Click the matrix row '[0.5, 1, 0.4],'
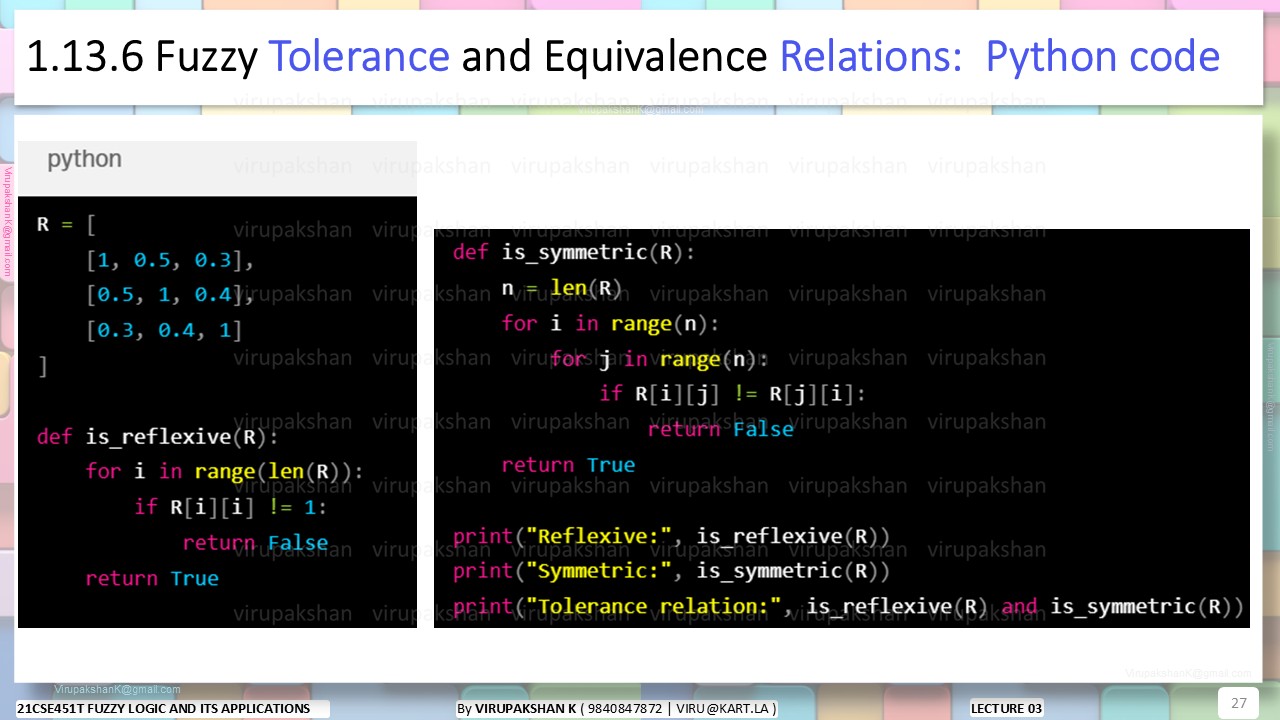1280x720 pixels. coord(170,295)
